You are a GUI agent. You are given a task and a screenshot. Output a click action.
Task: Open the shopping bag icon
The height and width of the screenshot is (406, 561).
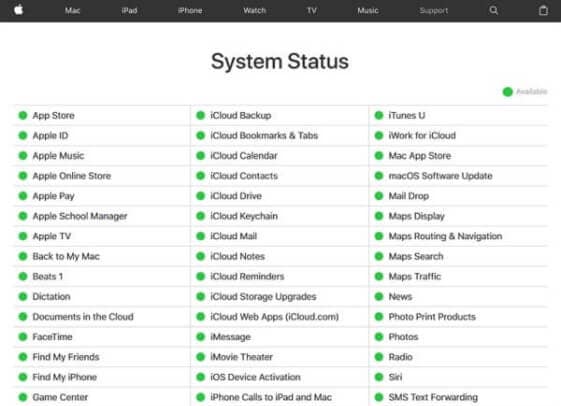pos(543,10)
